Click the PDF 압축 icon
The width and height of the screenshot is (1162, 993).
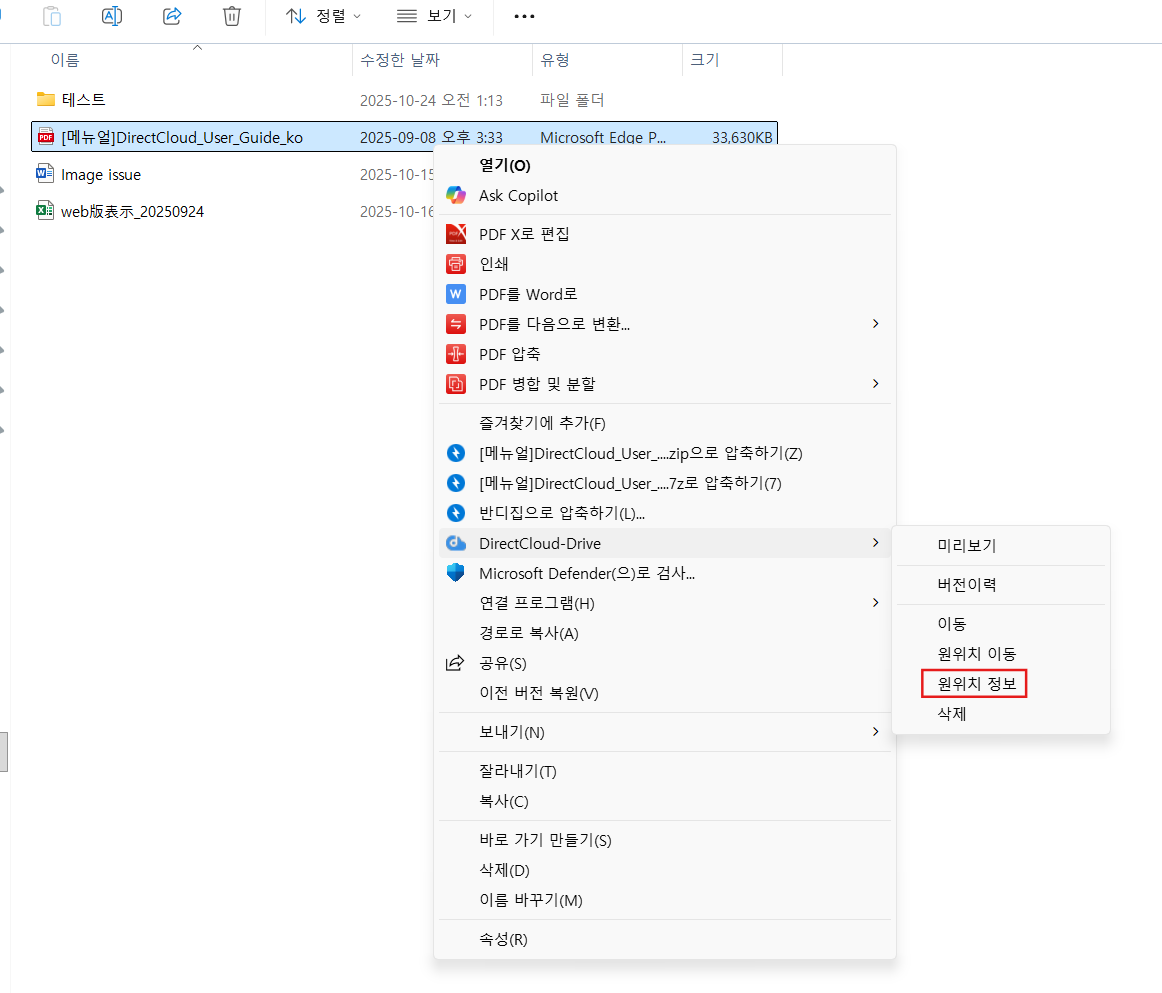[456, 354]
